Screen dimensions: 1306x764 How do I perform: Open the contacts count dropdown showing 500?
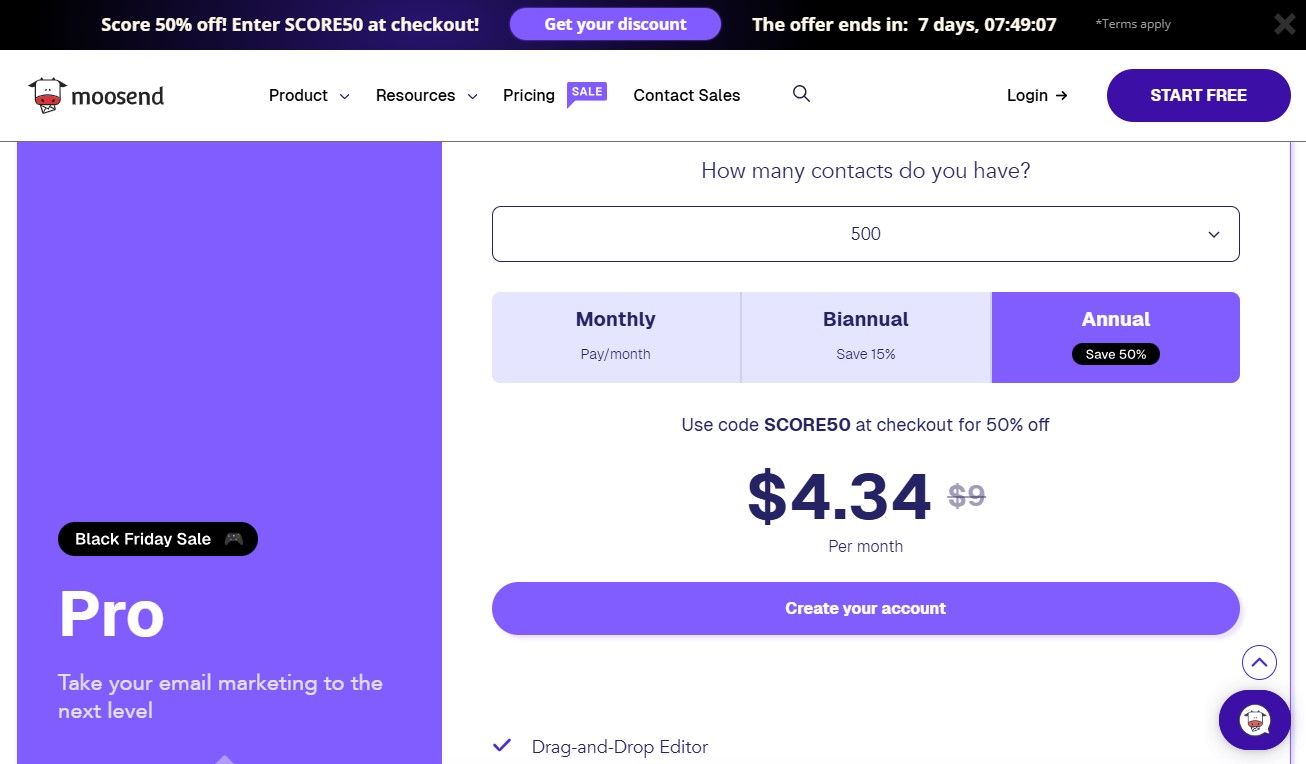[865, 233]
